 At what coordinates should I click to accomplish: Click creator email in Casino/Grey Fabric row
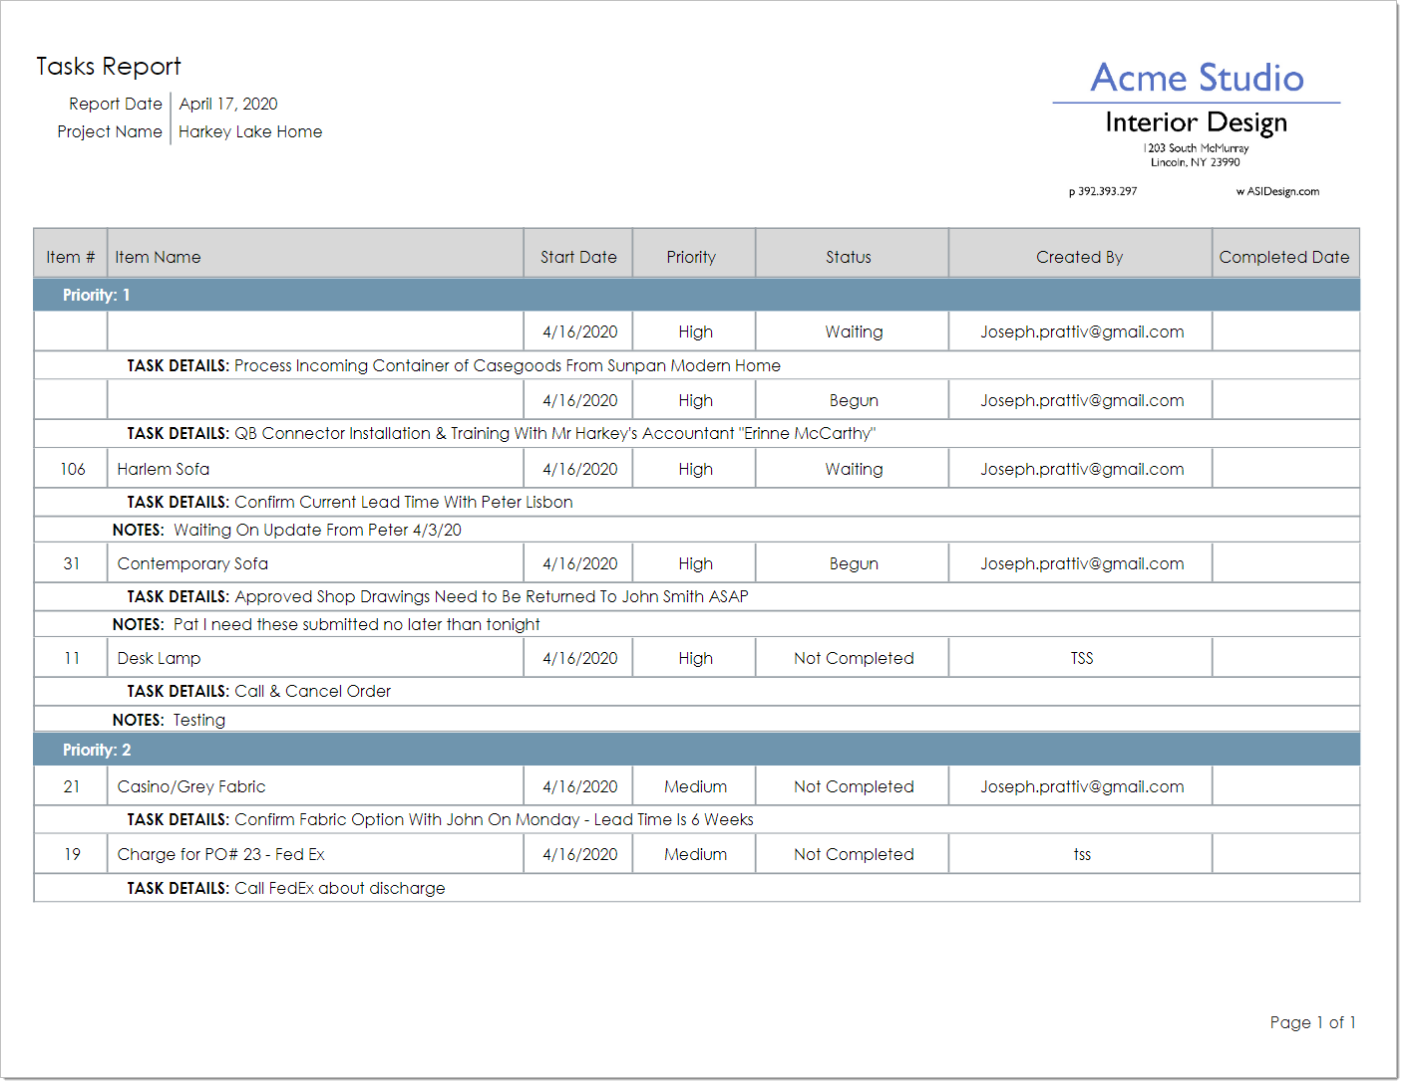pos(1081,787)
